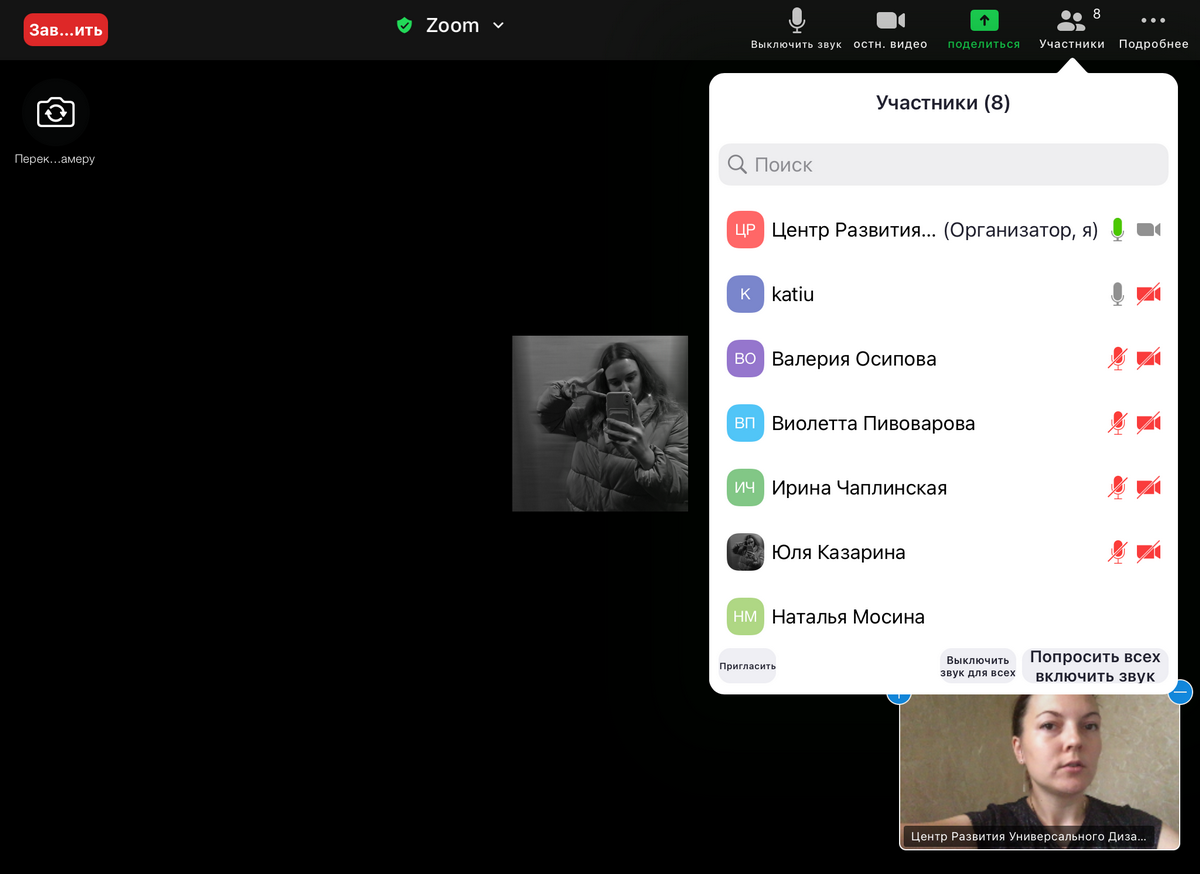Click the green microphone of Центр Развития
This screenshot has height=874, width=1200.
[x=1117, y=230]
